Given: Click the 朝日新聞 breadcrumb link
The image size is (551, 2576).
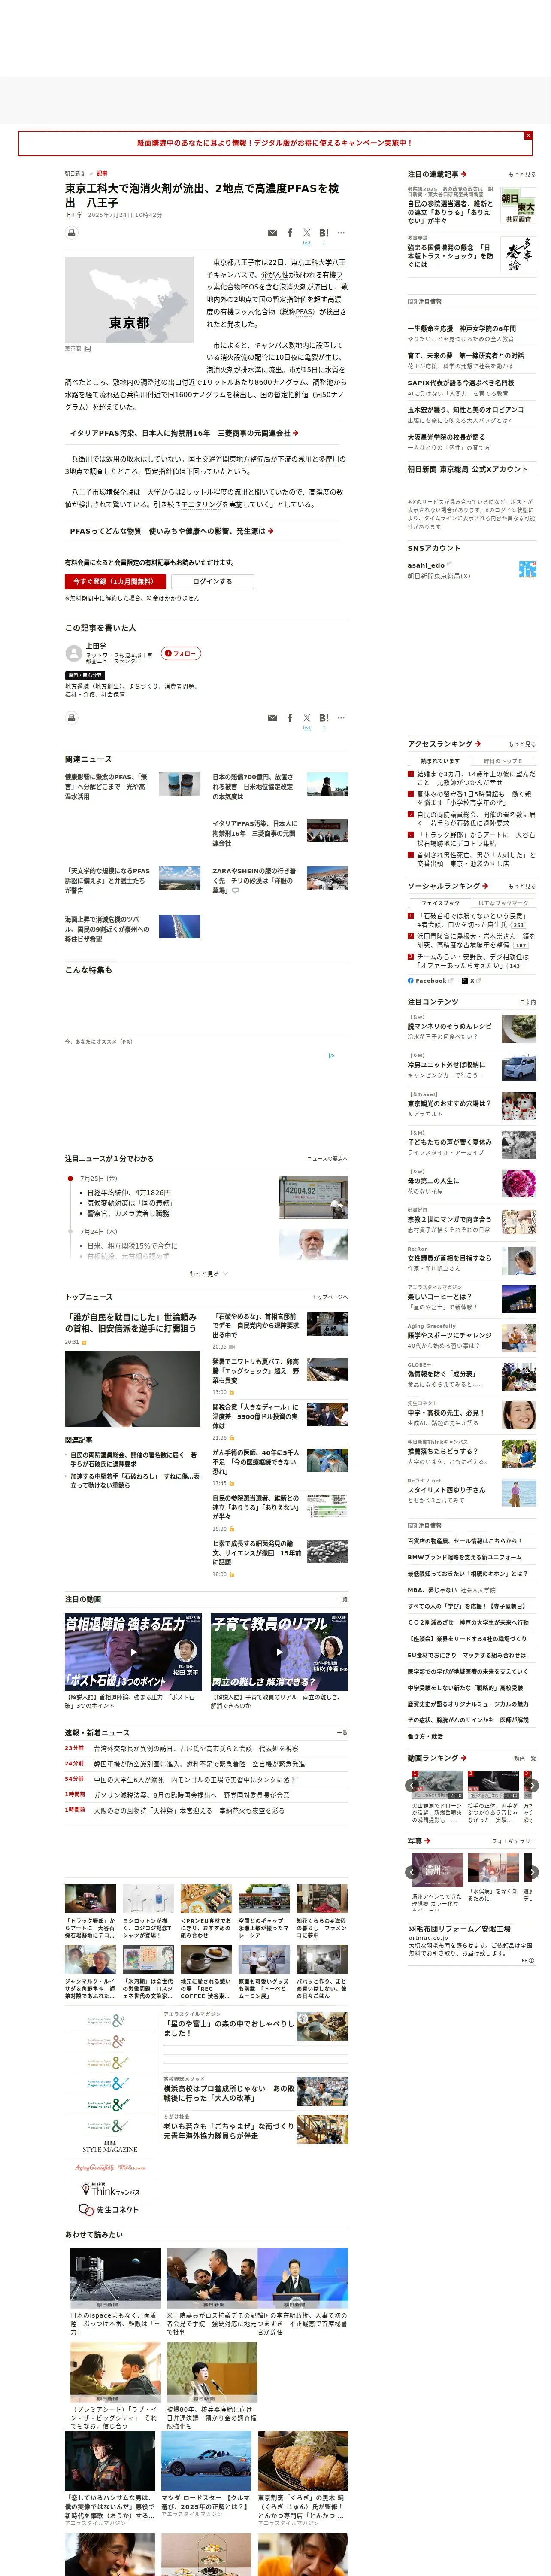Looking at the screenshot, I should click(75, 173).
